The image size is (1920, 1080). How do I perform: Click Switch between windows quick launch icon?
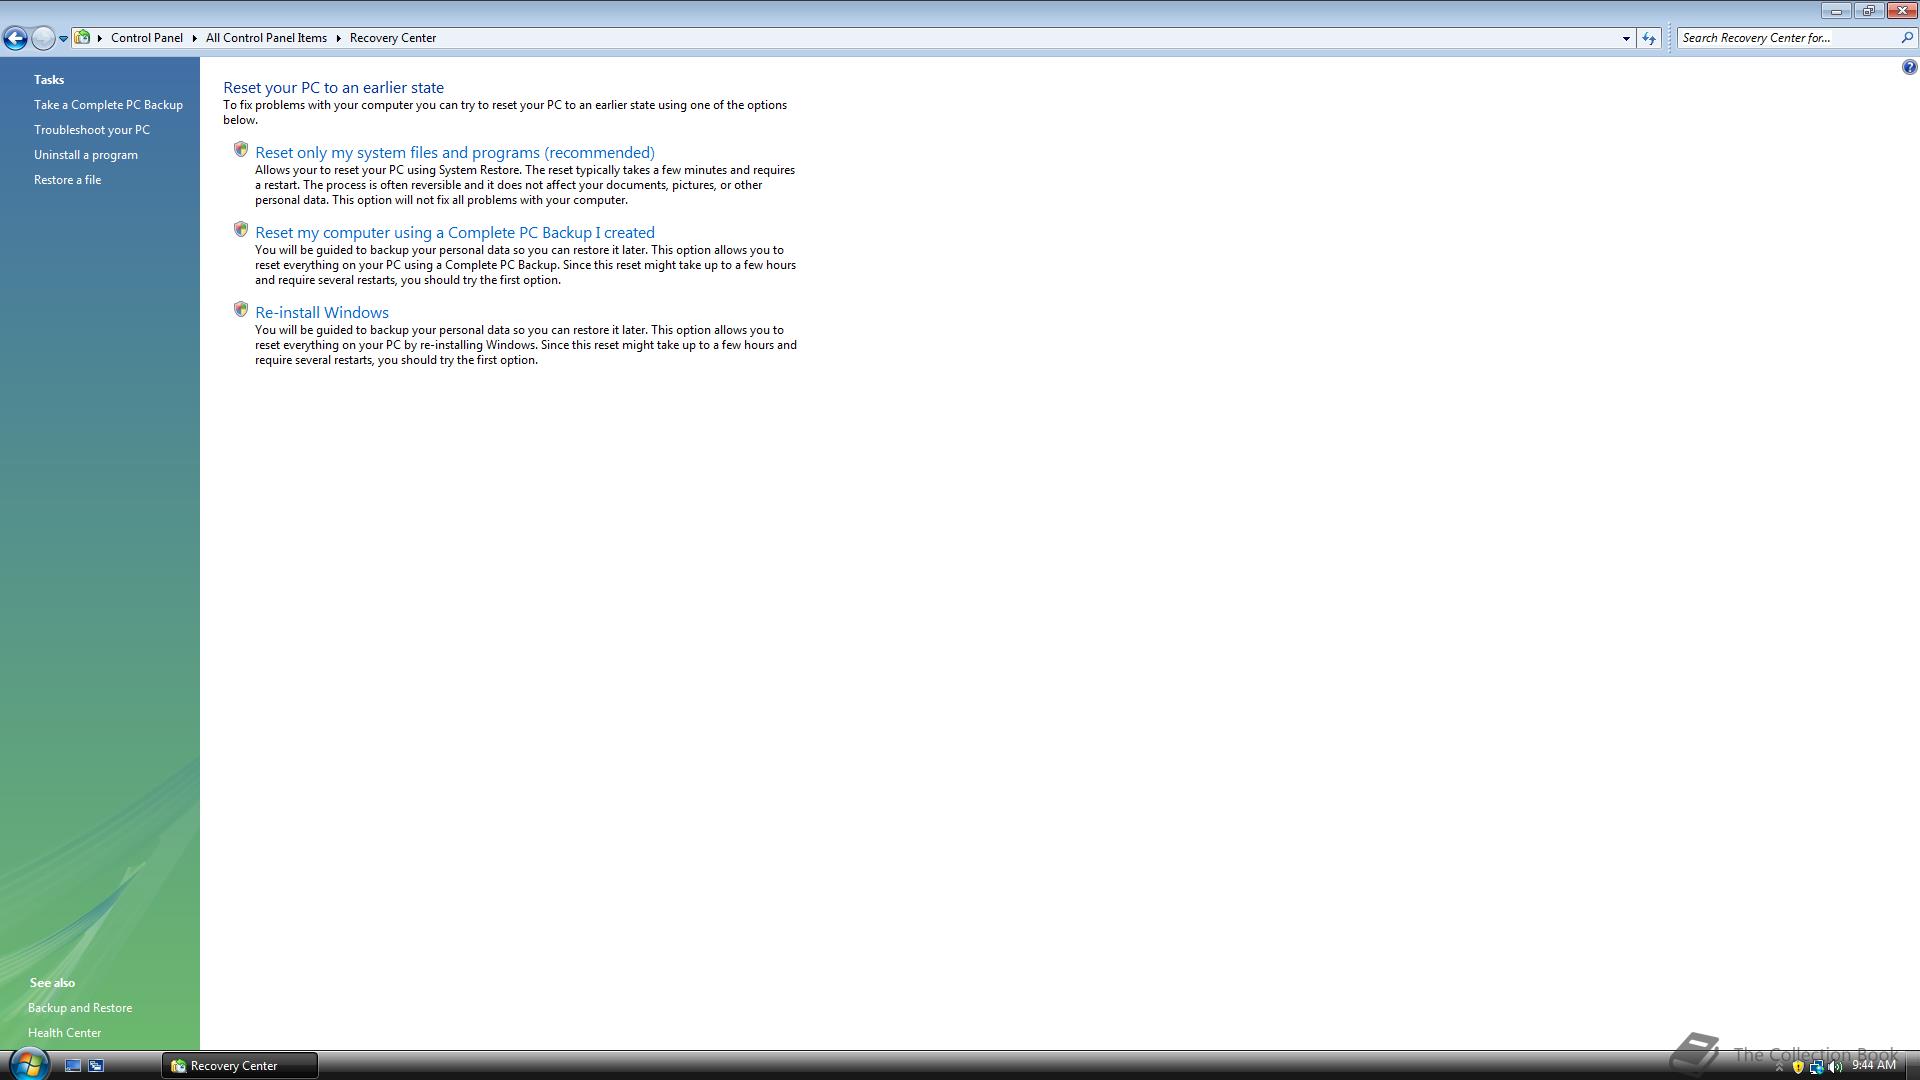pyautogui.click(x=96, y=1066)
